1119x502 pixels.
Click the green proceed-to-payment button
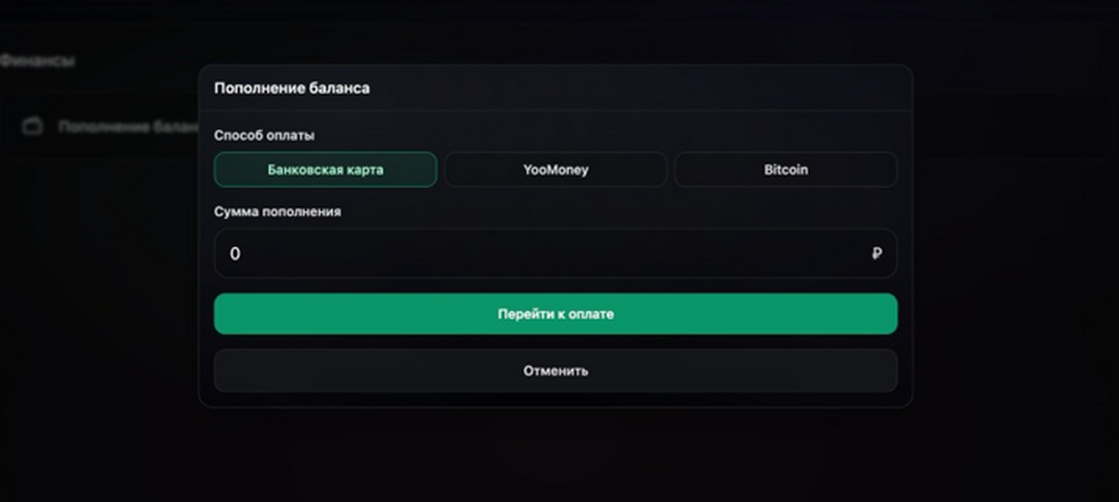555,314
